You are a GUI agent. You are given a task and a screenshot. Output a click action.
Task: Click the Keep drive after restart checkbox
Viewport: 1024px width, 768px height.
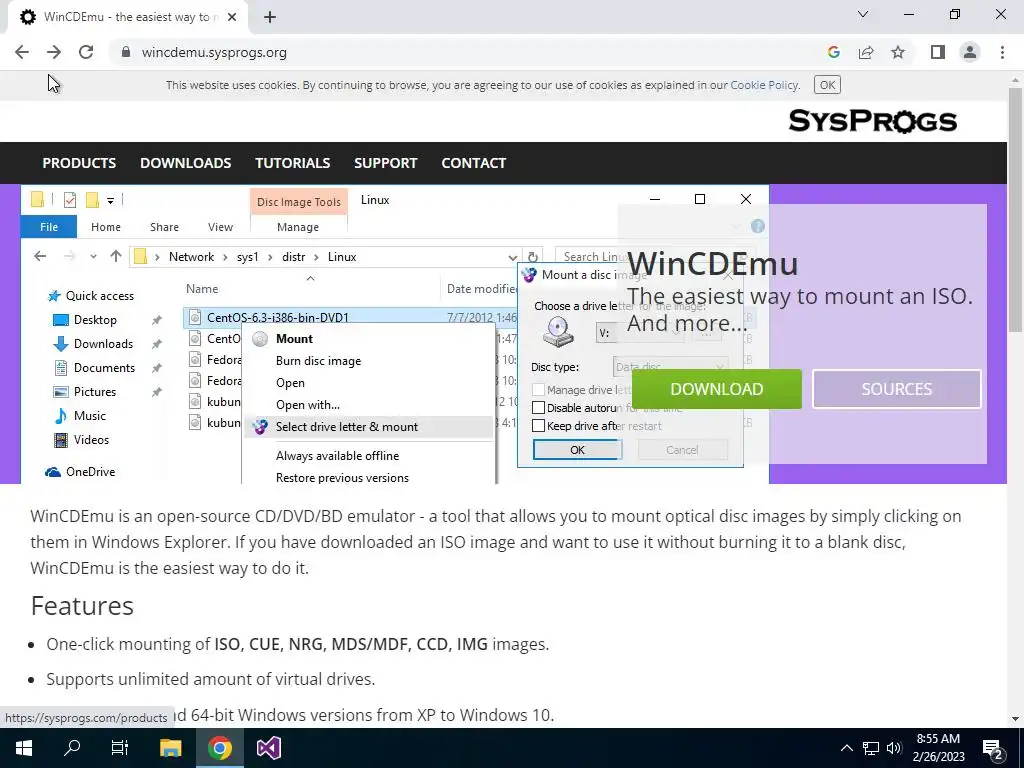[538, 426]
